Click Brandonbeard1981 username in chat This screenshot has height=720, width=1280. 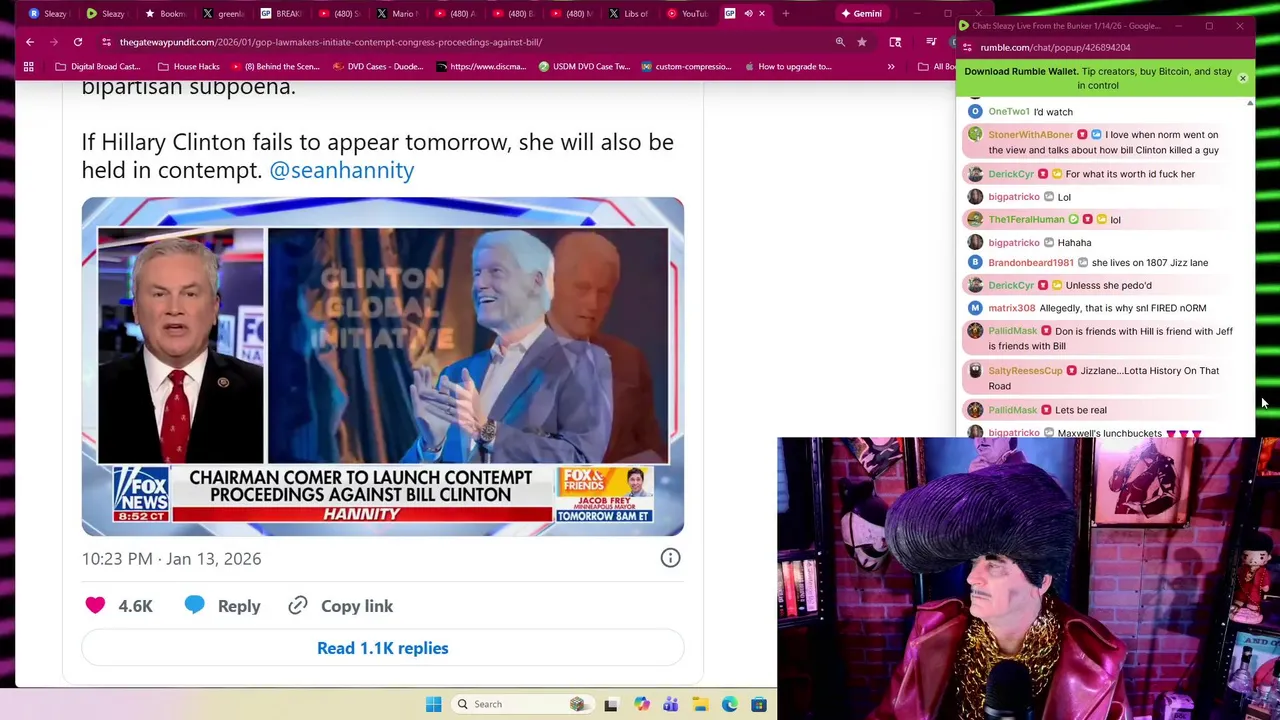1030,263
